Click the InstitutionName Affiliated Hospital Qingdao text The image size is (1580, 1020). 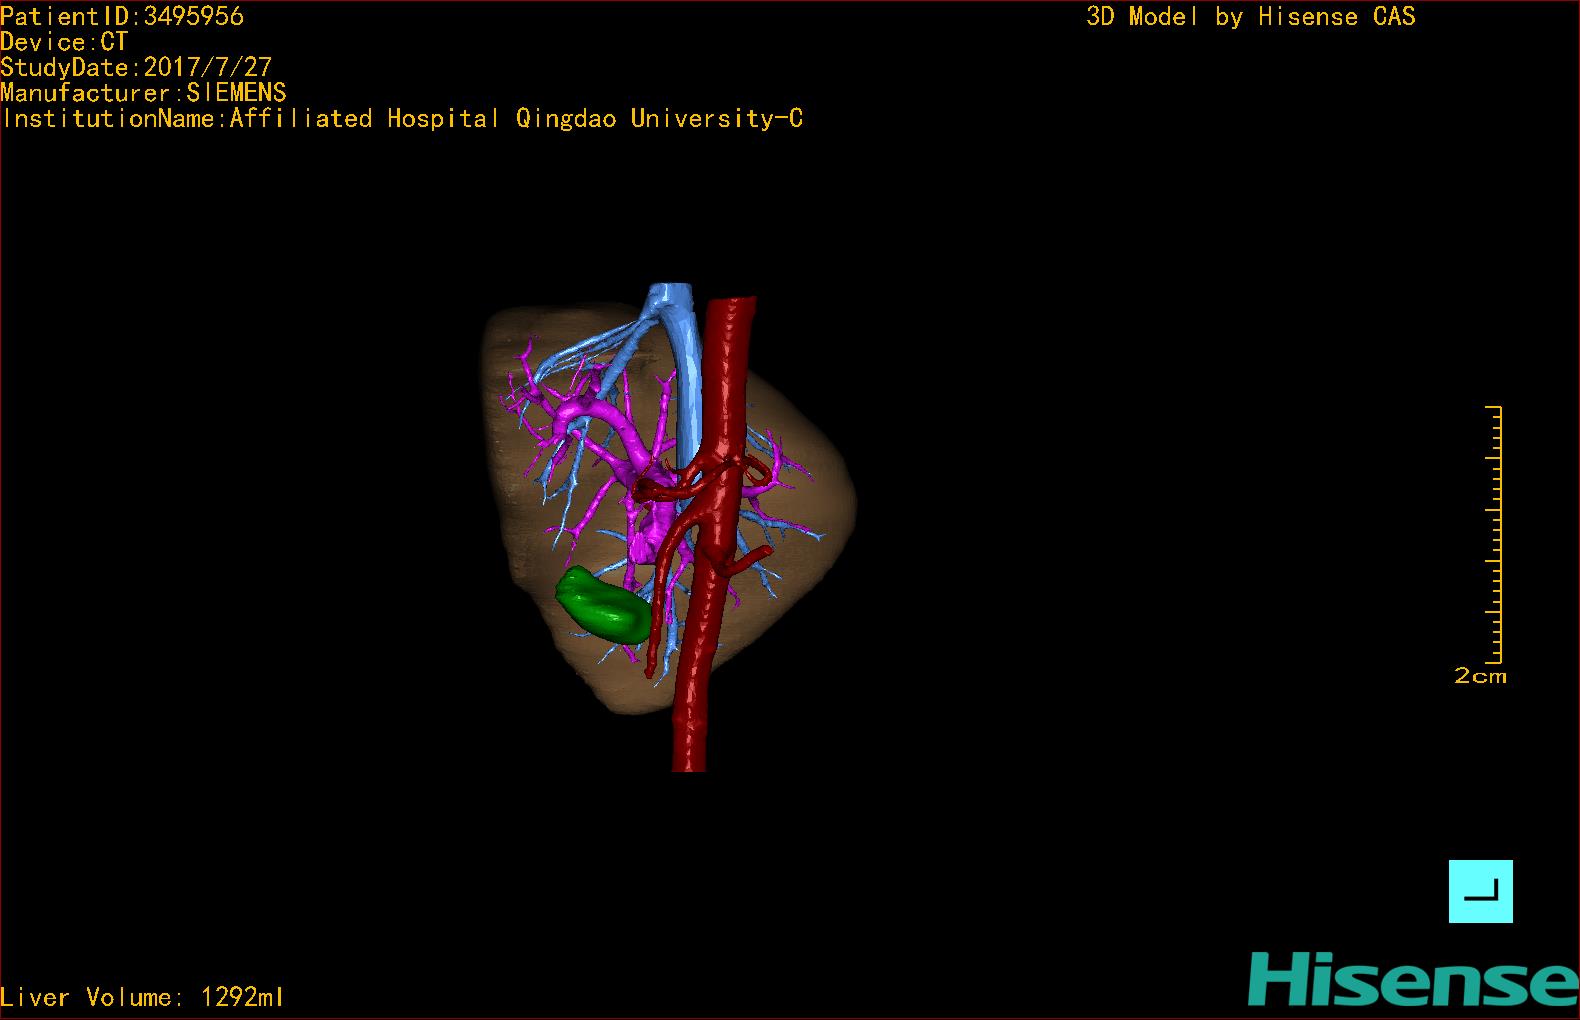(402, 119)
